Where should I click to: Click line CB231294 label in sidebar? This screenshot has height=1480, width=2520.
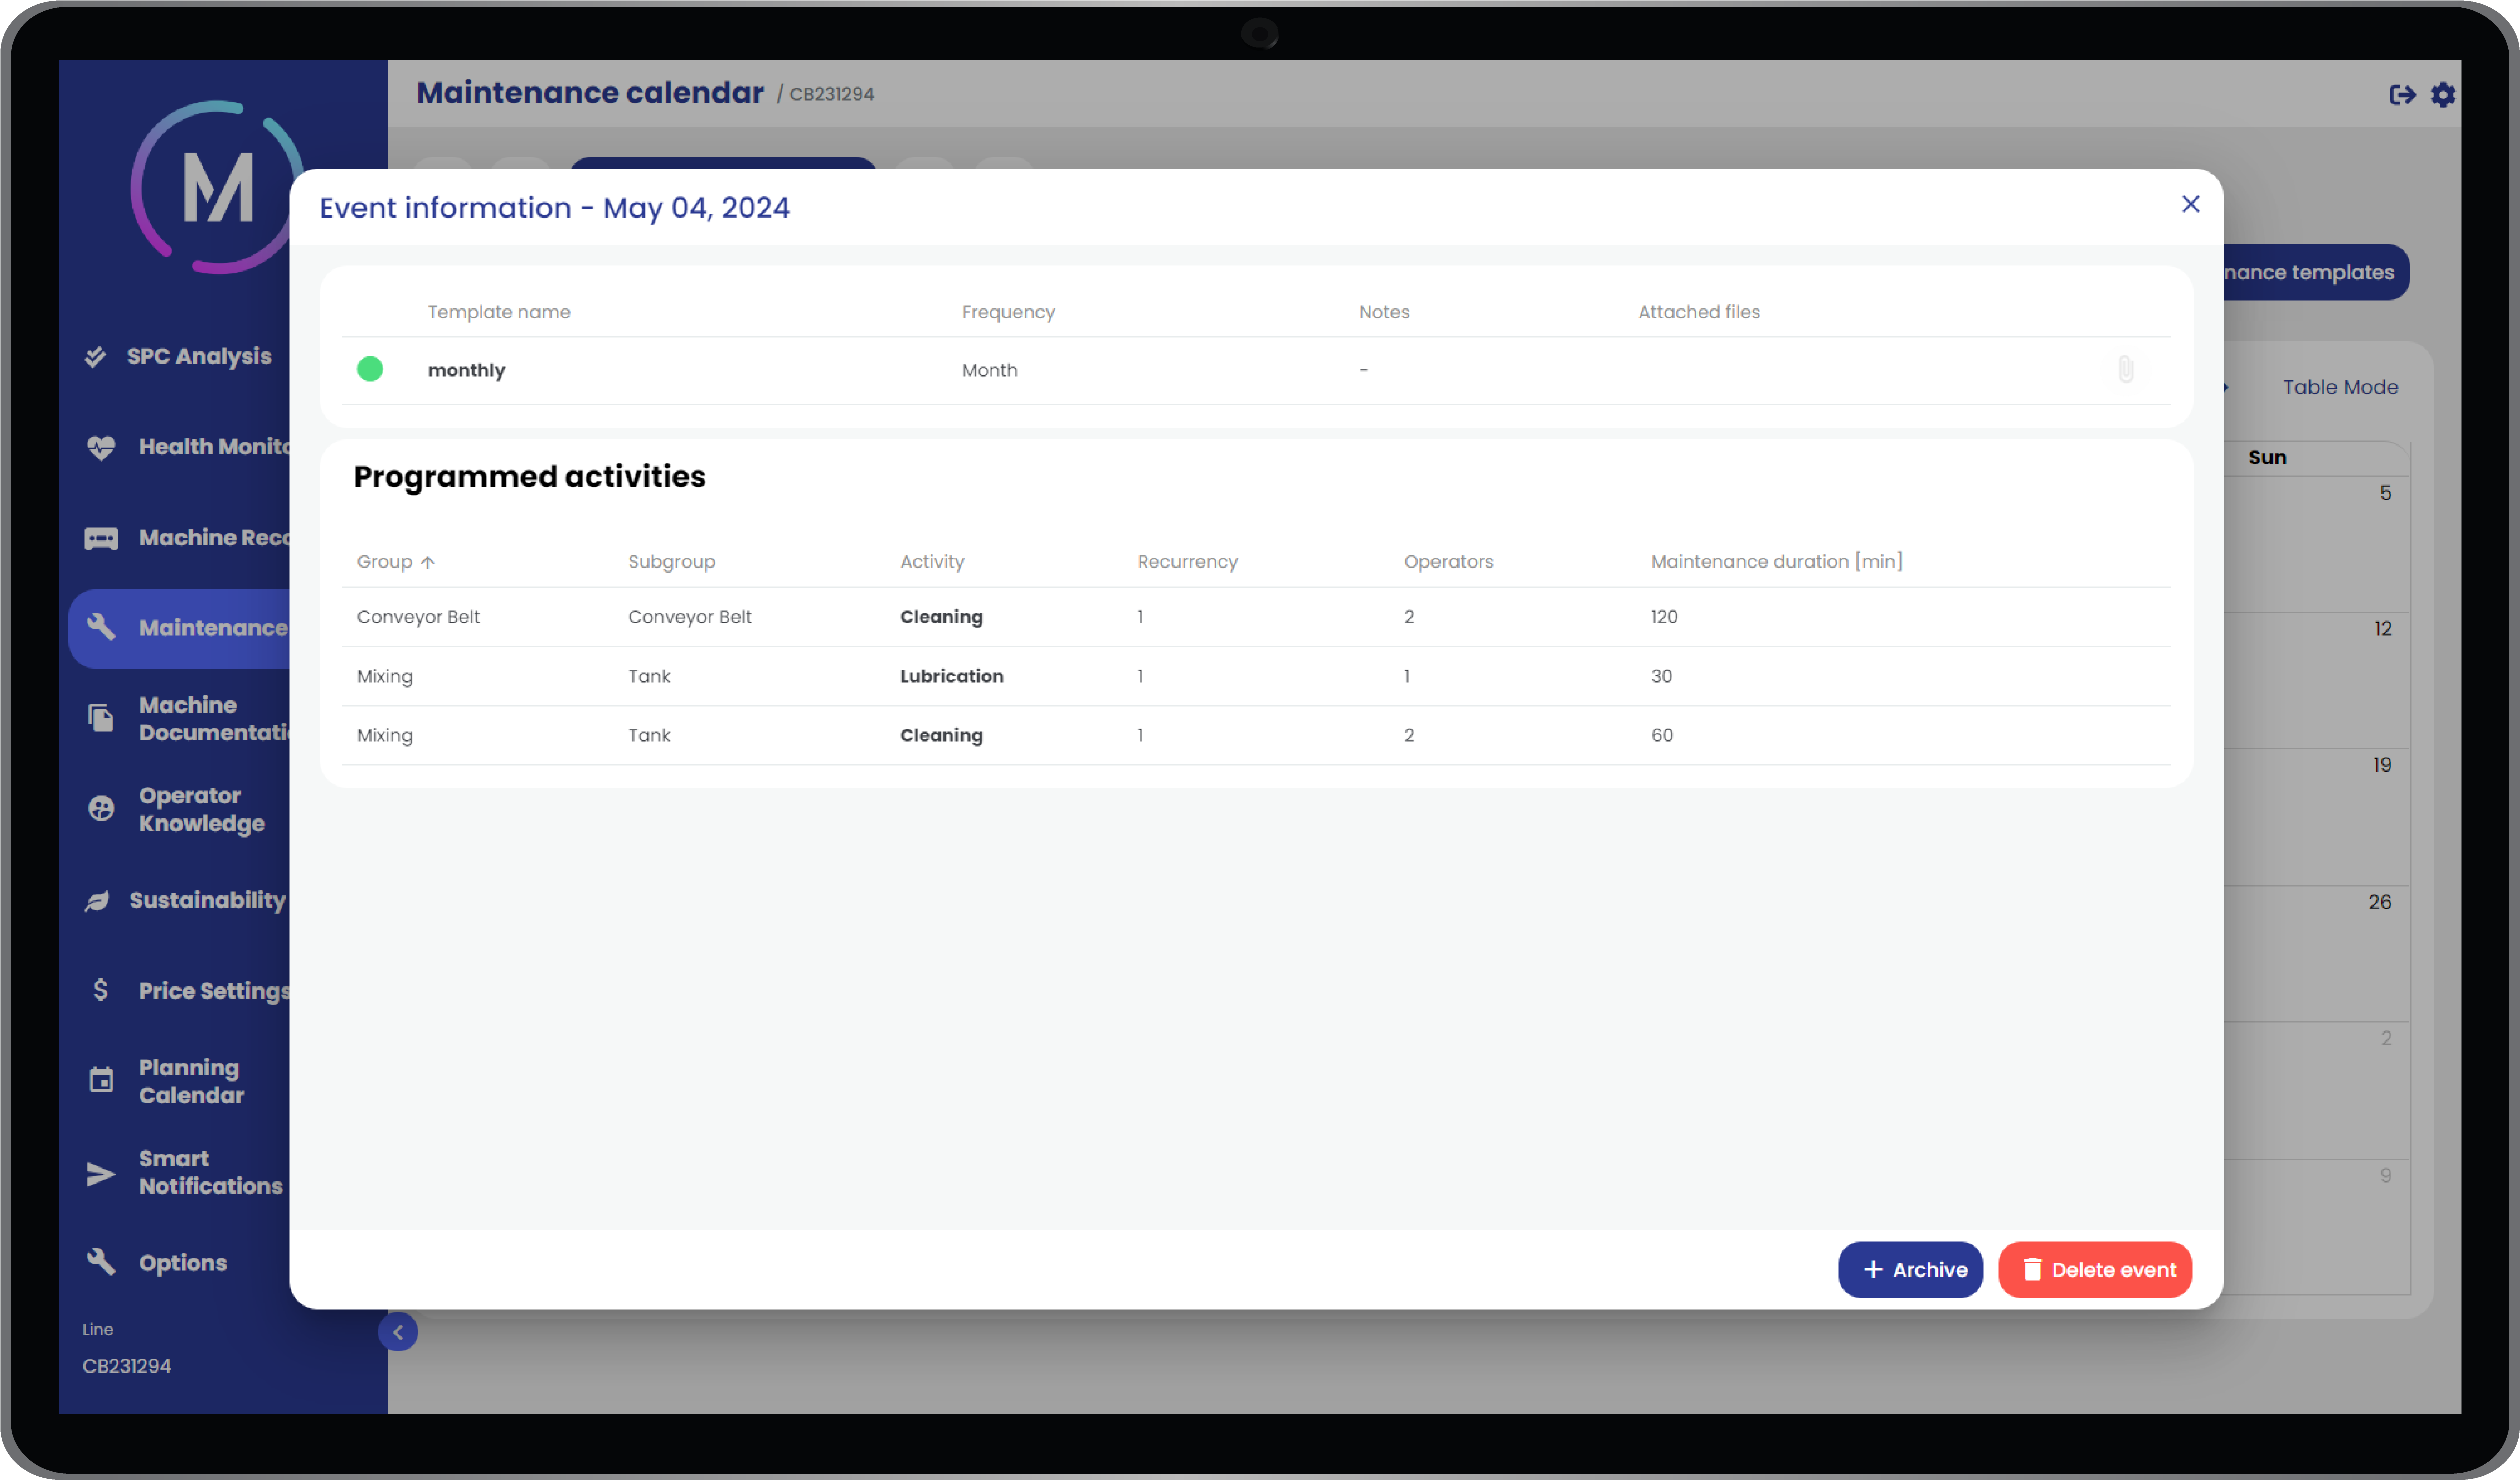pos(127,1365)
